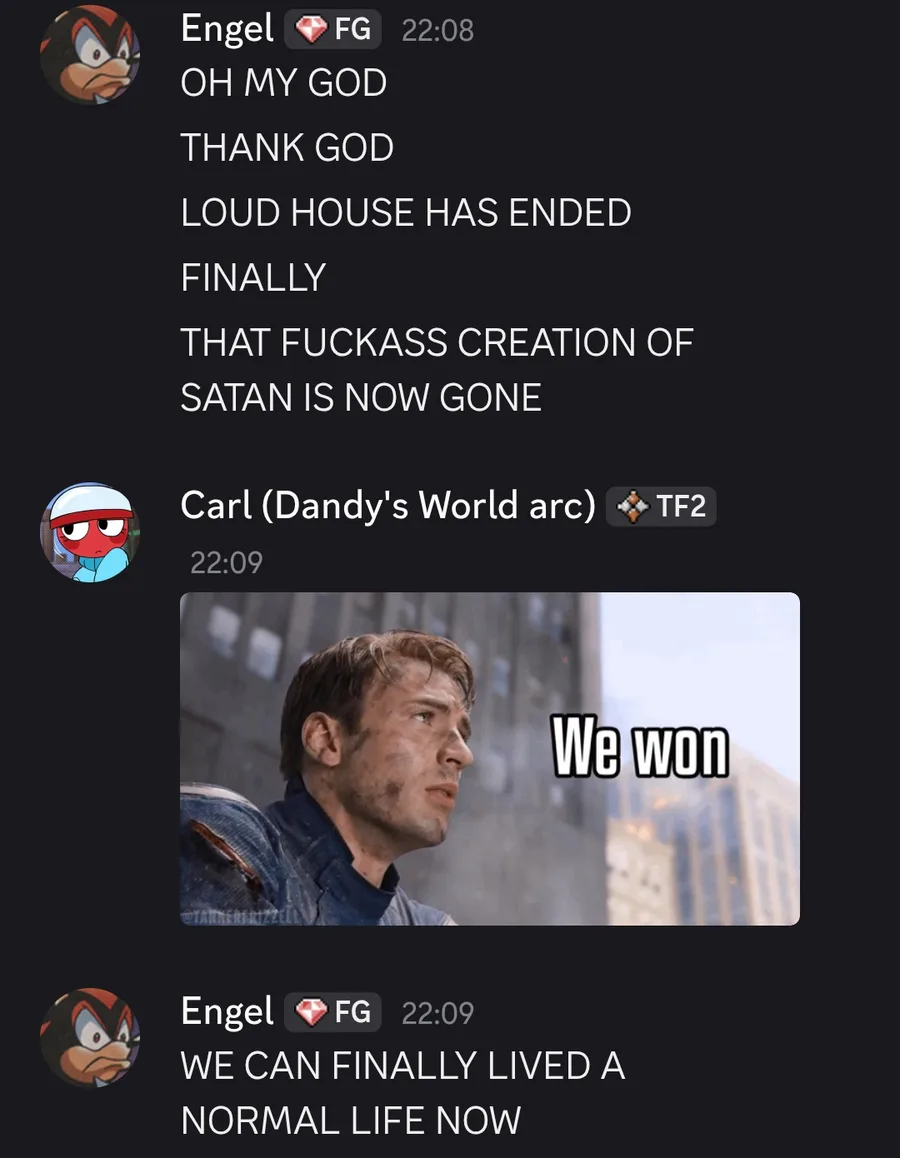Select the 'CREATION OF SATAN IS NOW GONE' message

pos(437,370)
